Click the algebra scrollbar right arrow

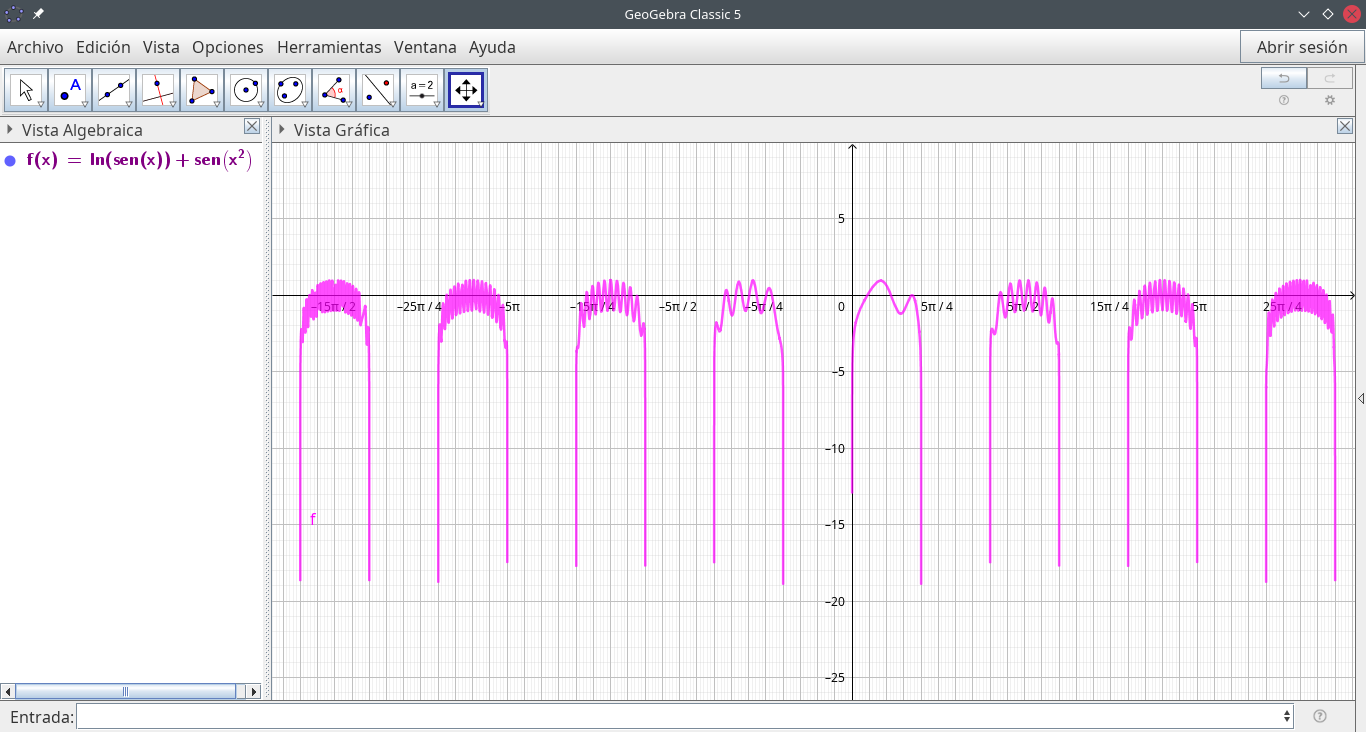254,691
